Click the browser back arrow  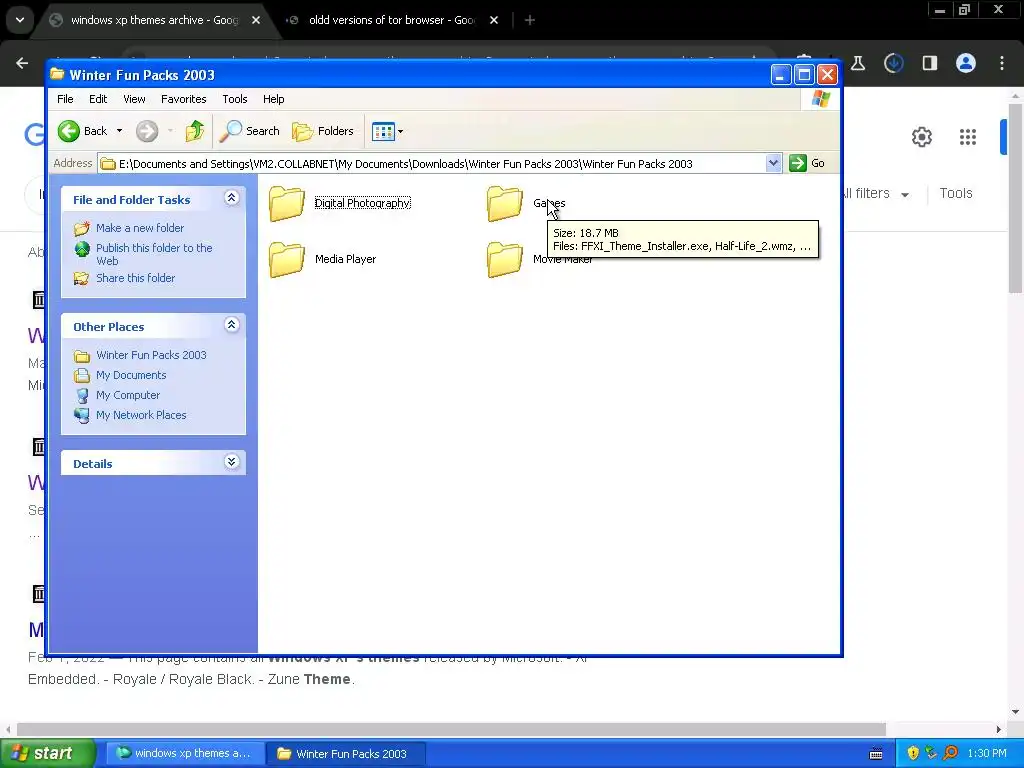[x=22, y=63]
